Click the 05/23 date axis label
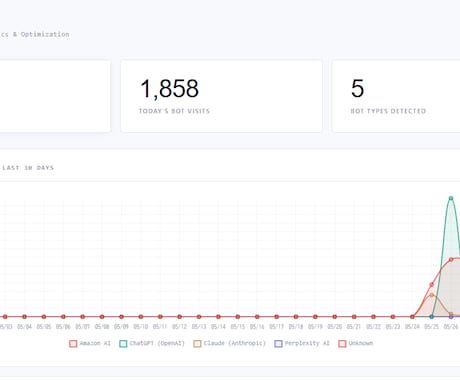The image size is (460, 380). pyautogui.click(x=393, y=327)
